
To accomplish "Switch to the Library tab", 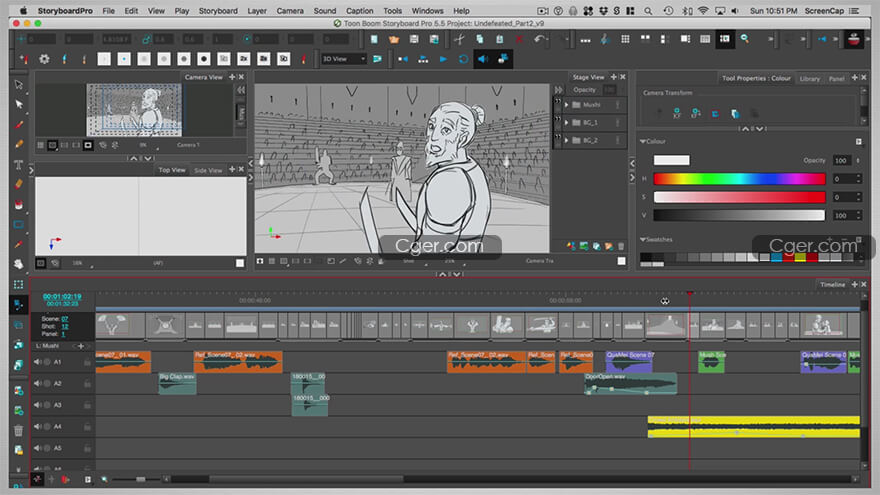I will point(809,79).
